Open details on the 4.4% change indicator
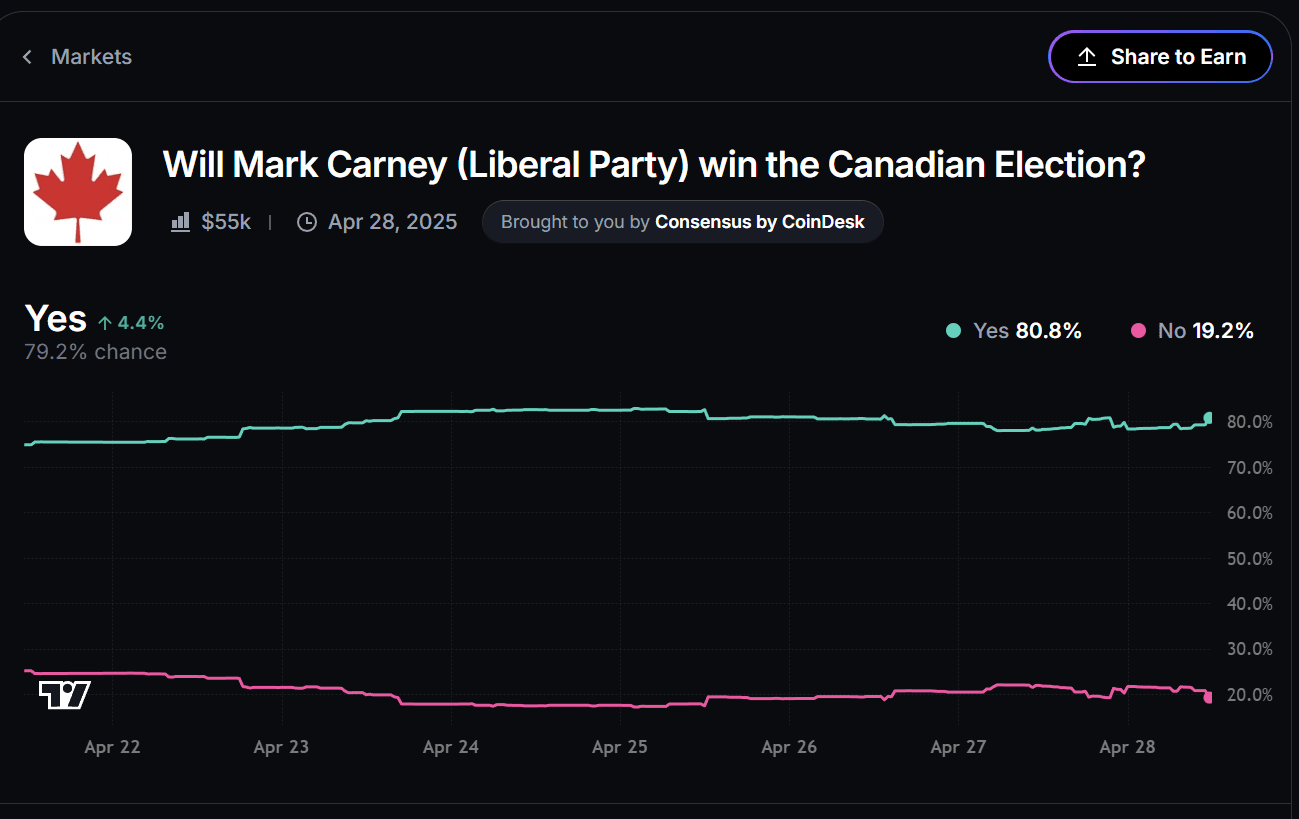Screen dimensions: 1299x819 (131, 322)
